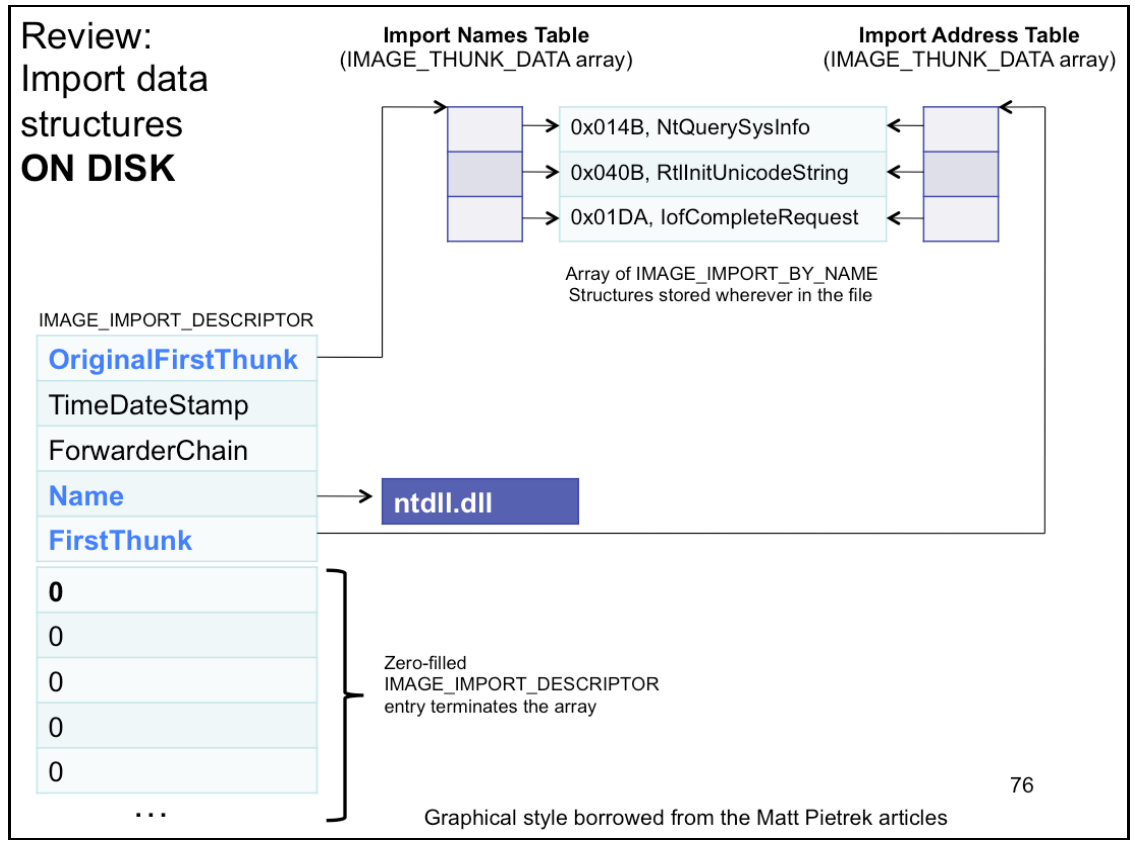Click the bold first zero row
Viewport: 1135px width, 844px height.
click(176, 592)
